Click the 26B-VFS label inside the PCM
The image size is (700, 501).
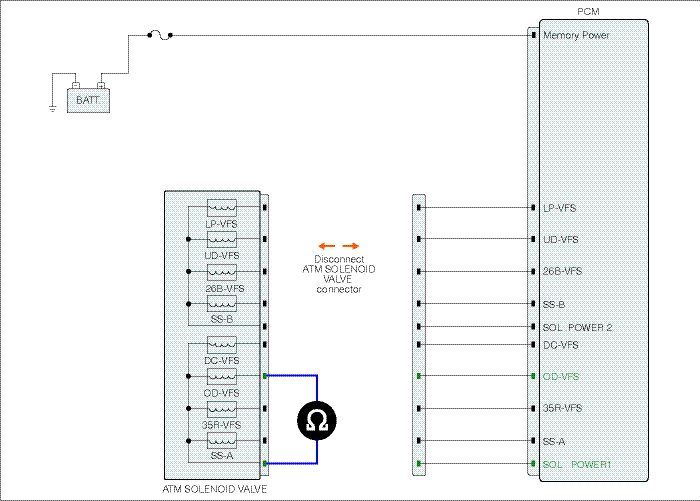562,271
